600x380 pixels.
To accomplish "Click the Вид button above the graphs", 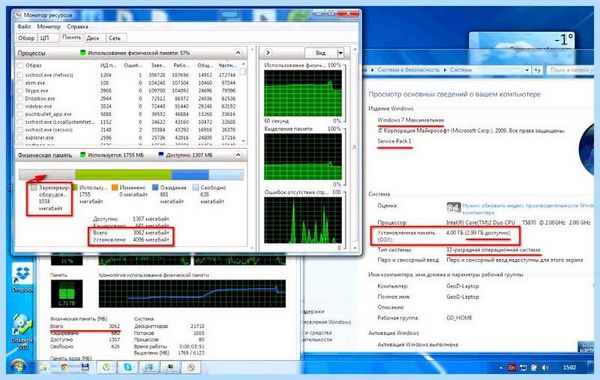I will (321, 52).
